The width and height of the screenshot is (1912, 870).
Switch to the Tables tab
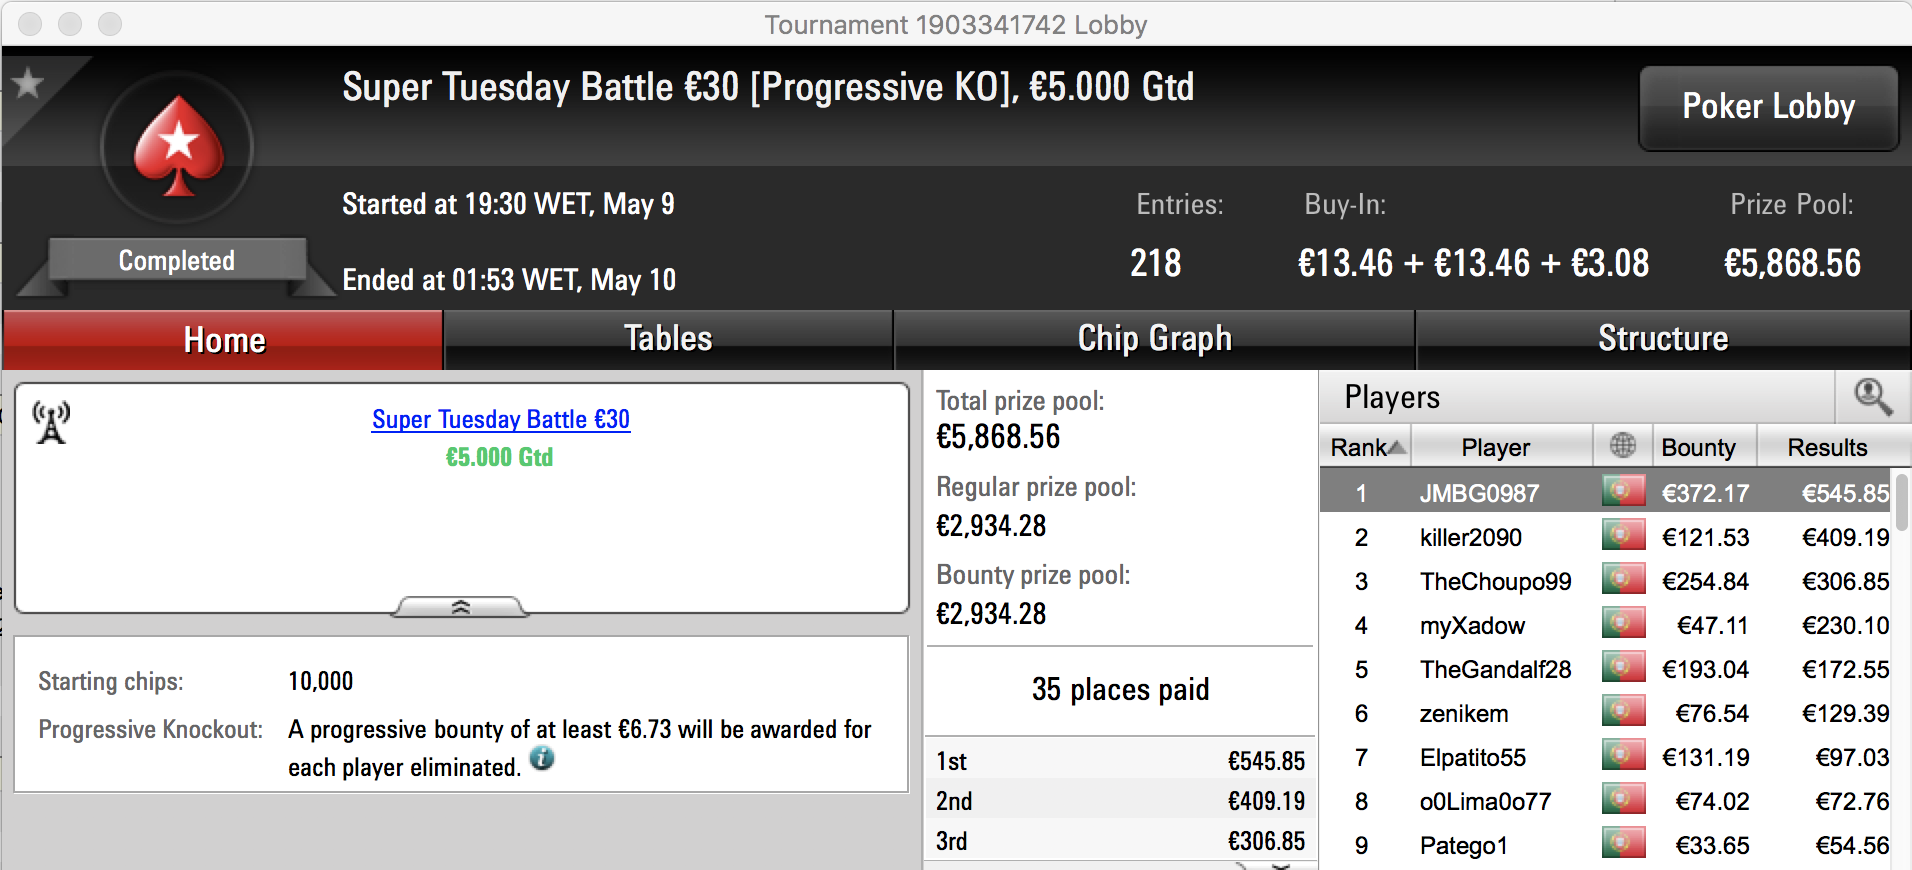(668, 339)
